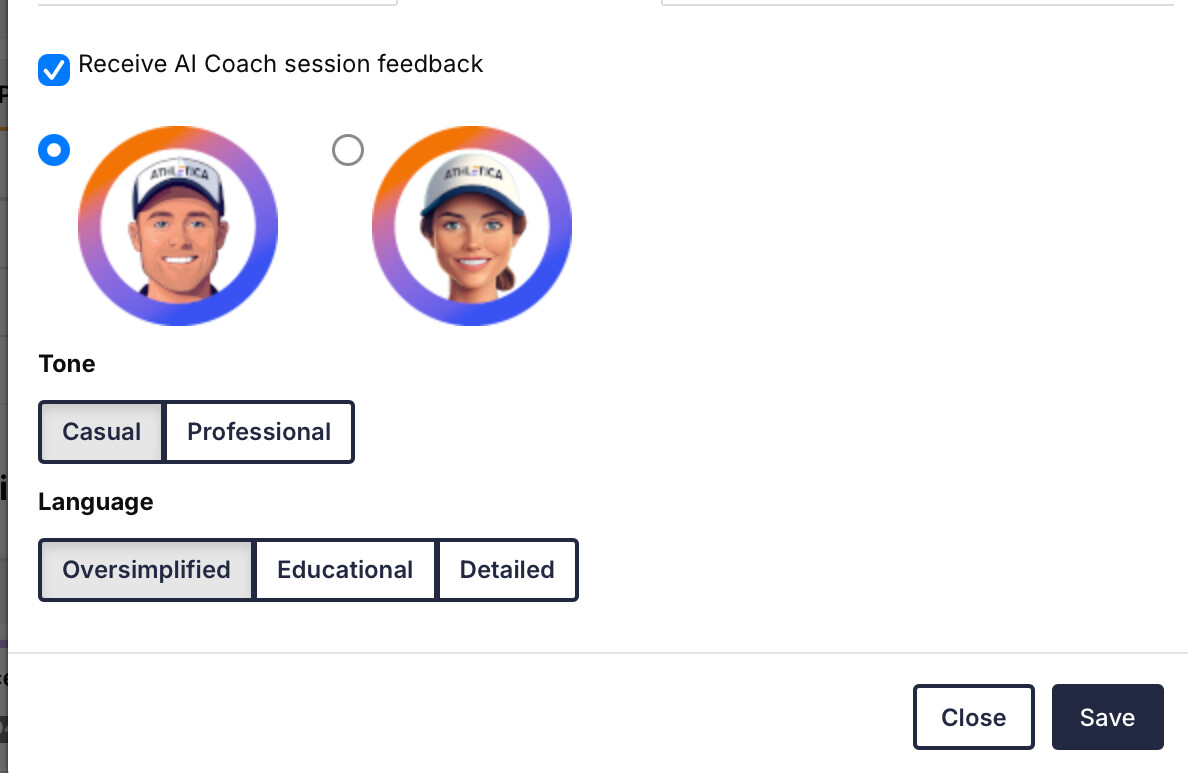This screenshot has width=1188, height=773.
Task: Switch tone to Professional
Action: click(x=259, y=432)
